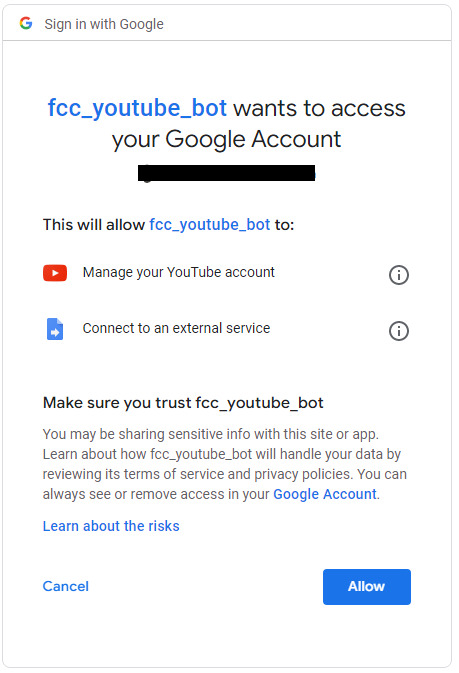459x673 pixels.
Task: Click the blacked-out account email bar
Action: click(x=227, y=173)
